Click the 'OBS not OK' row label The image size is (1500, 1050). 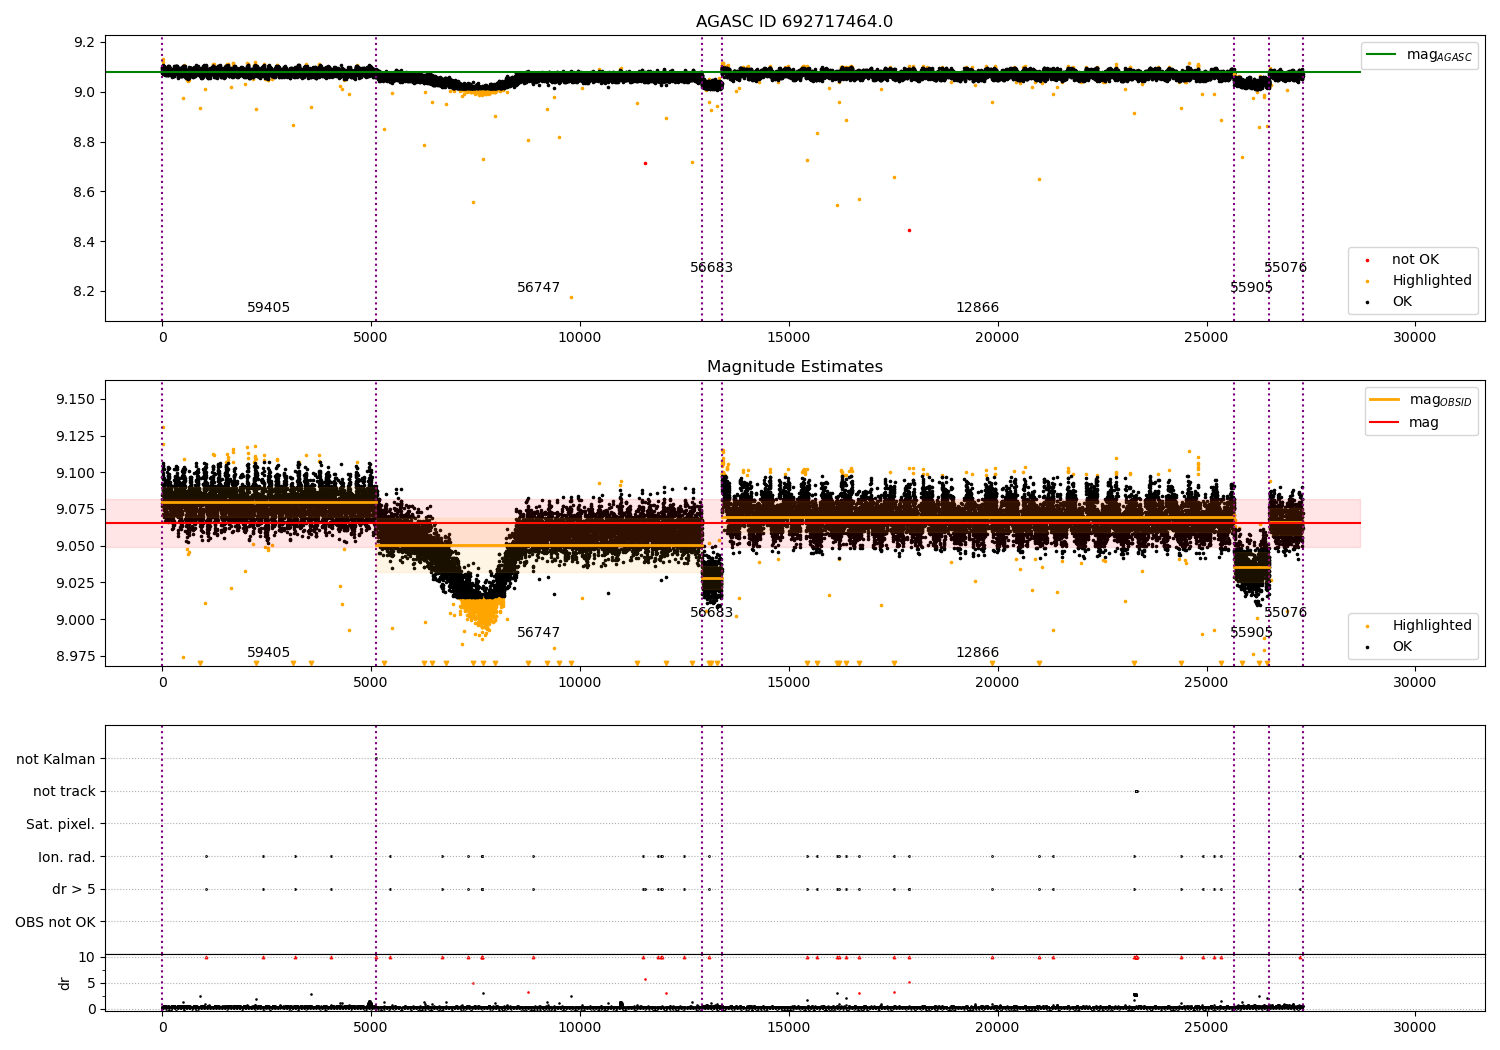pyautogui.click(x=56, y=923)
